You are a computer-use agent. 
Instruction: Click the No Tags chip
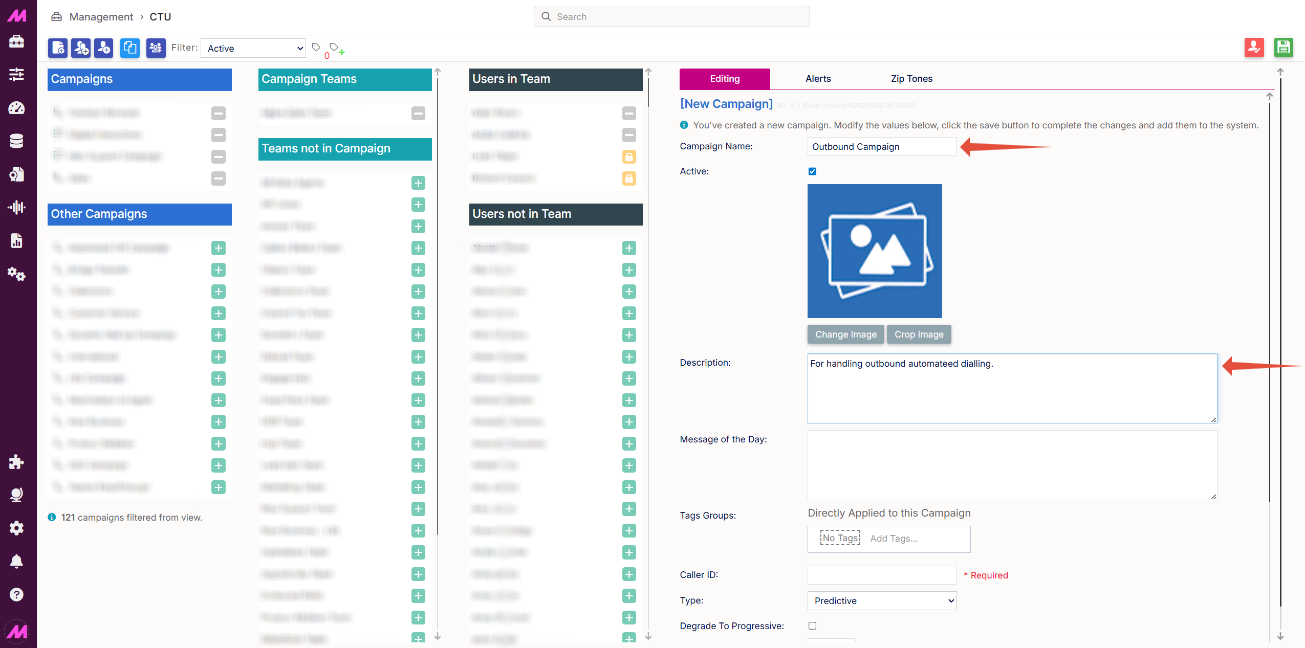pyautogui.click(x=840, y=538)
